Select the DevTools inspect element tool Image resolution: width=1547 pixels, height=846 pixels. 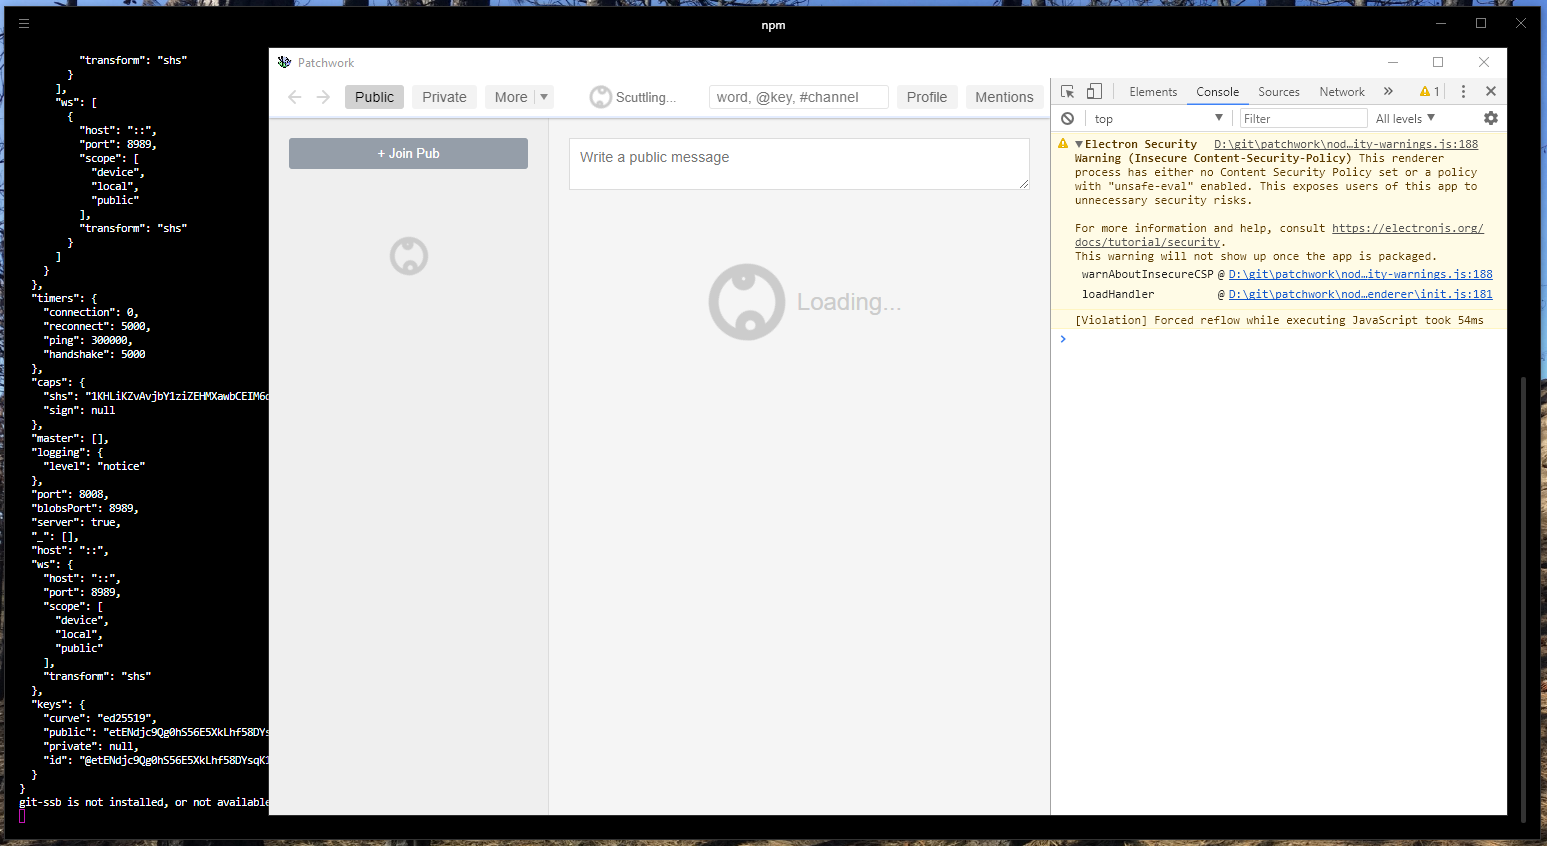click(1068, 91)
